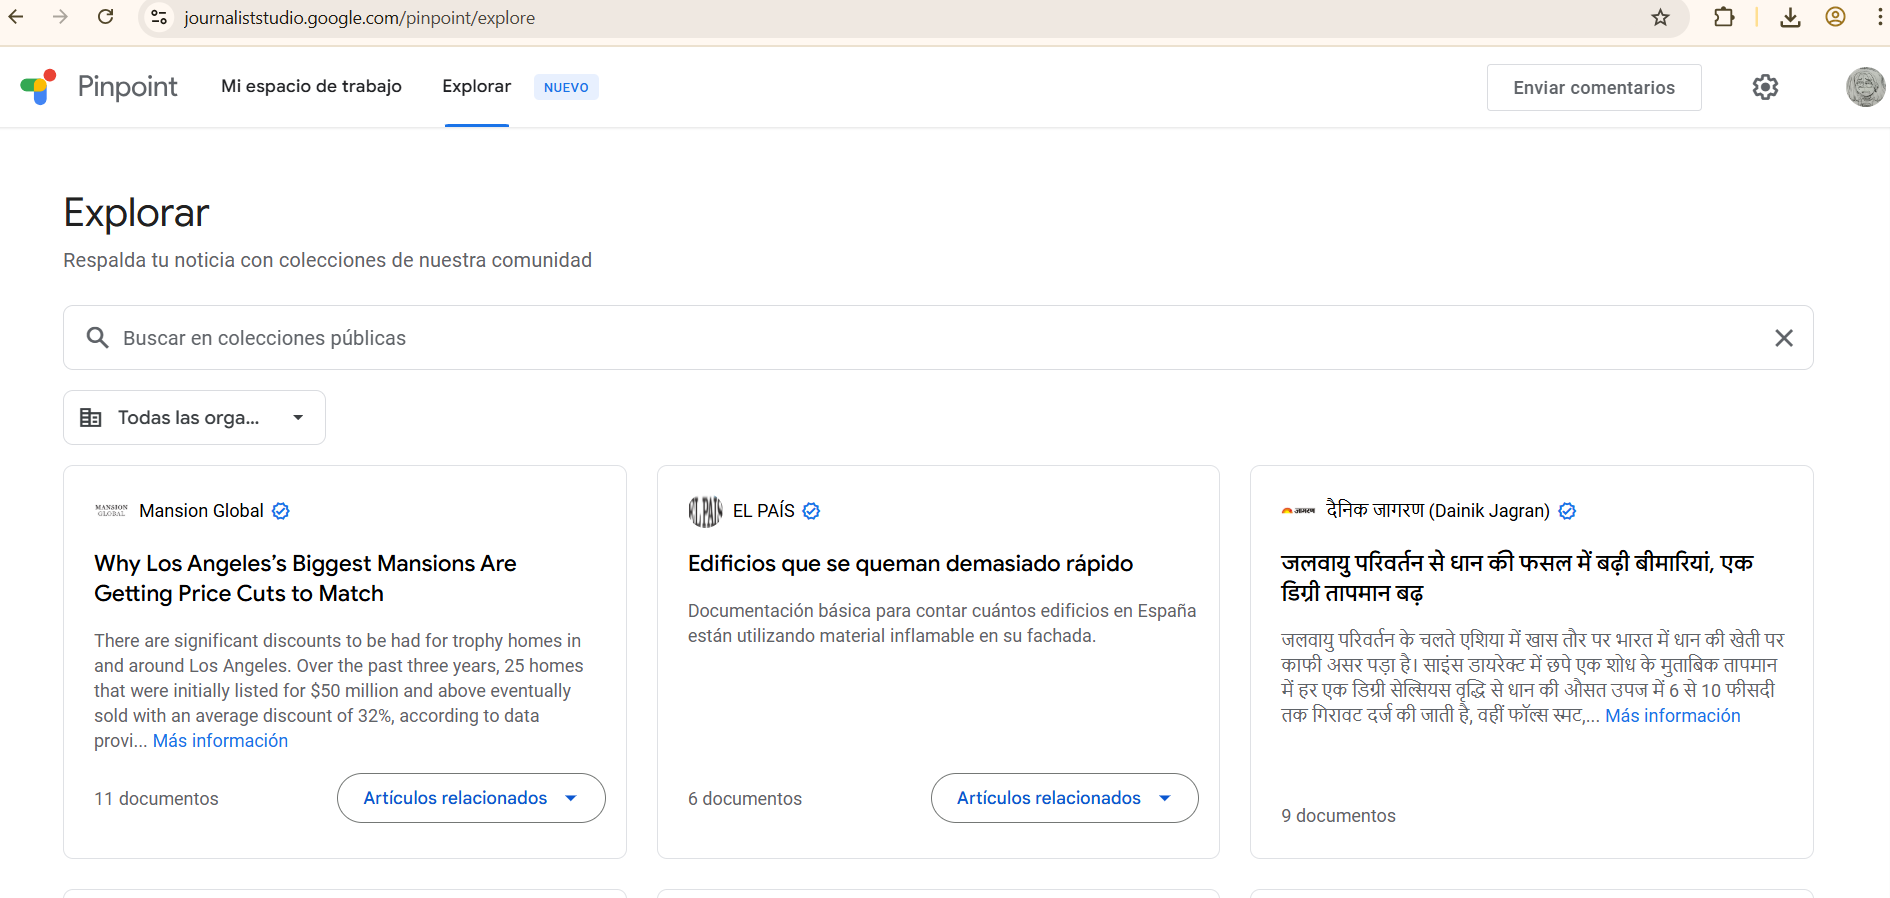Select the Explorar tab

[476, 86]
